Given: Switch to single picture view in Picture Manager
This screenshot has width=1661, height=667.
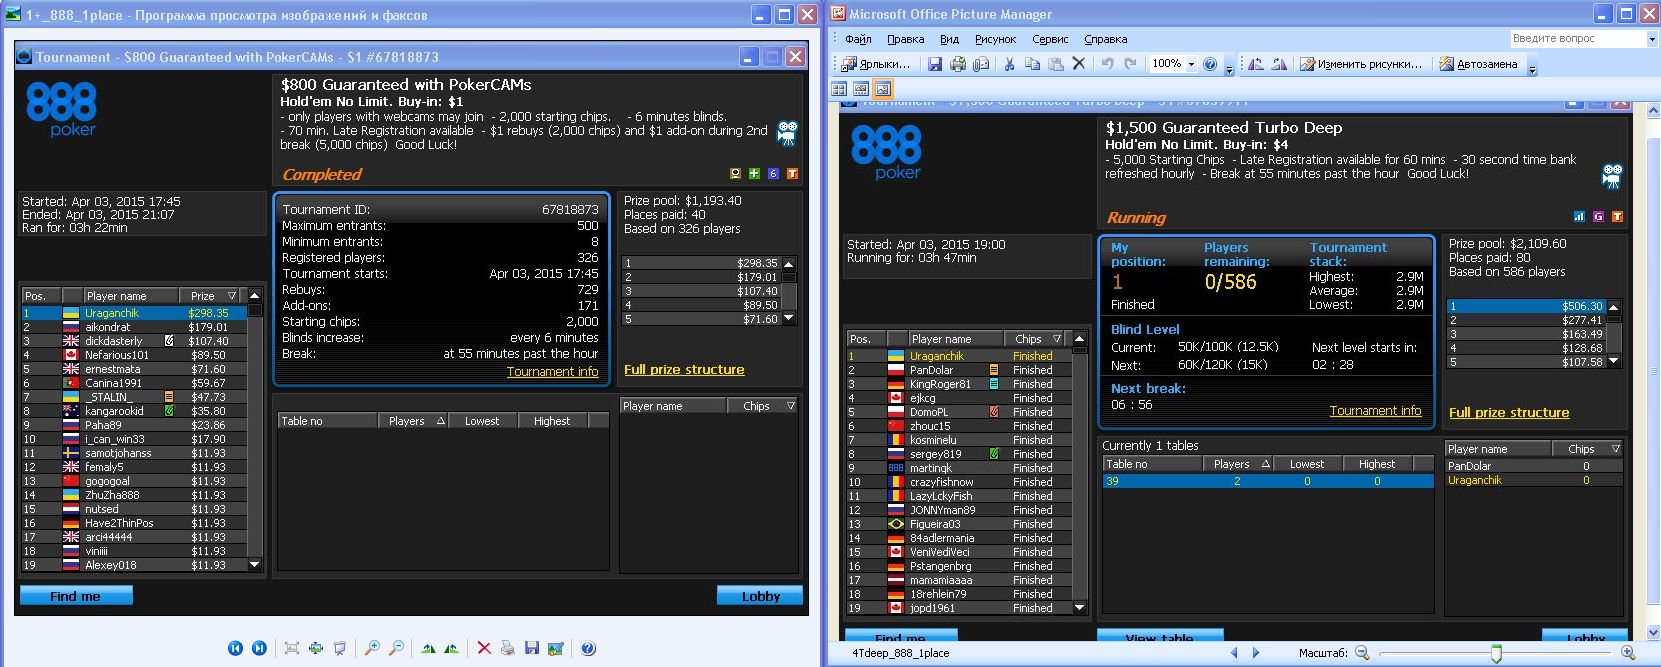Looking at the screenshot, I should (x=882, y=89).
